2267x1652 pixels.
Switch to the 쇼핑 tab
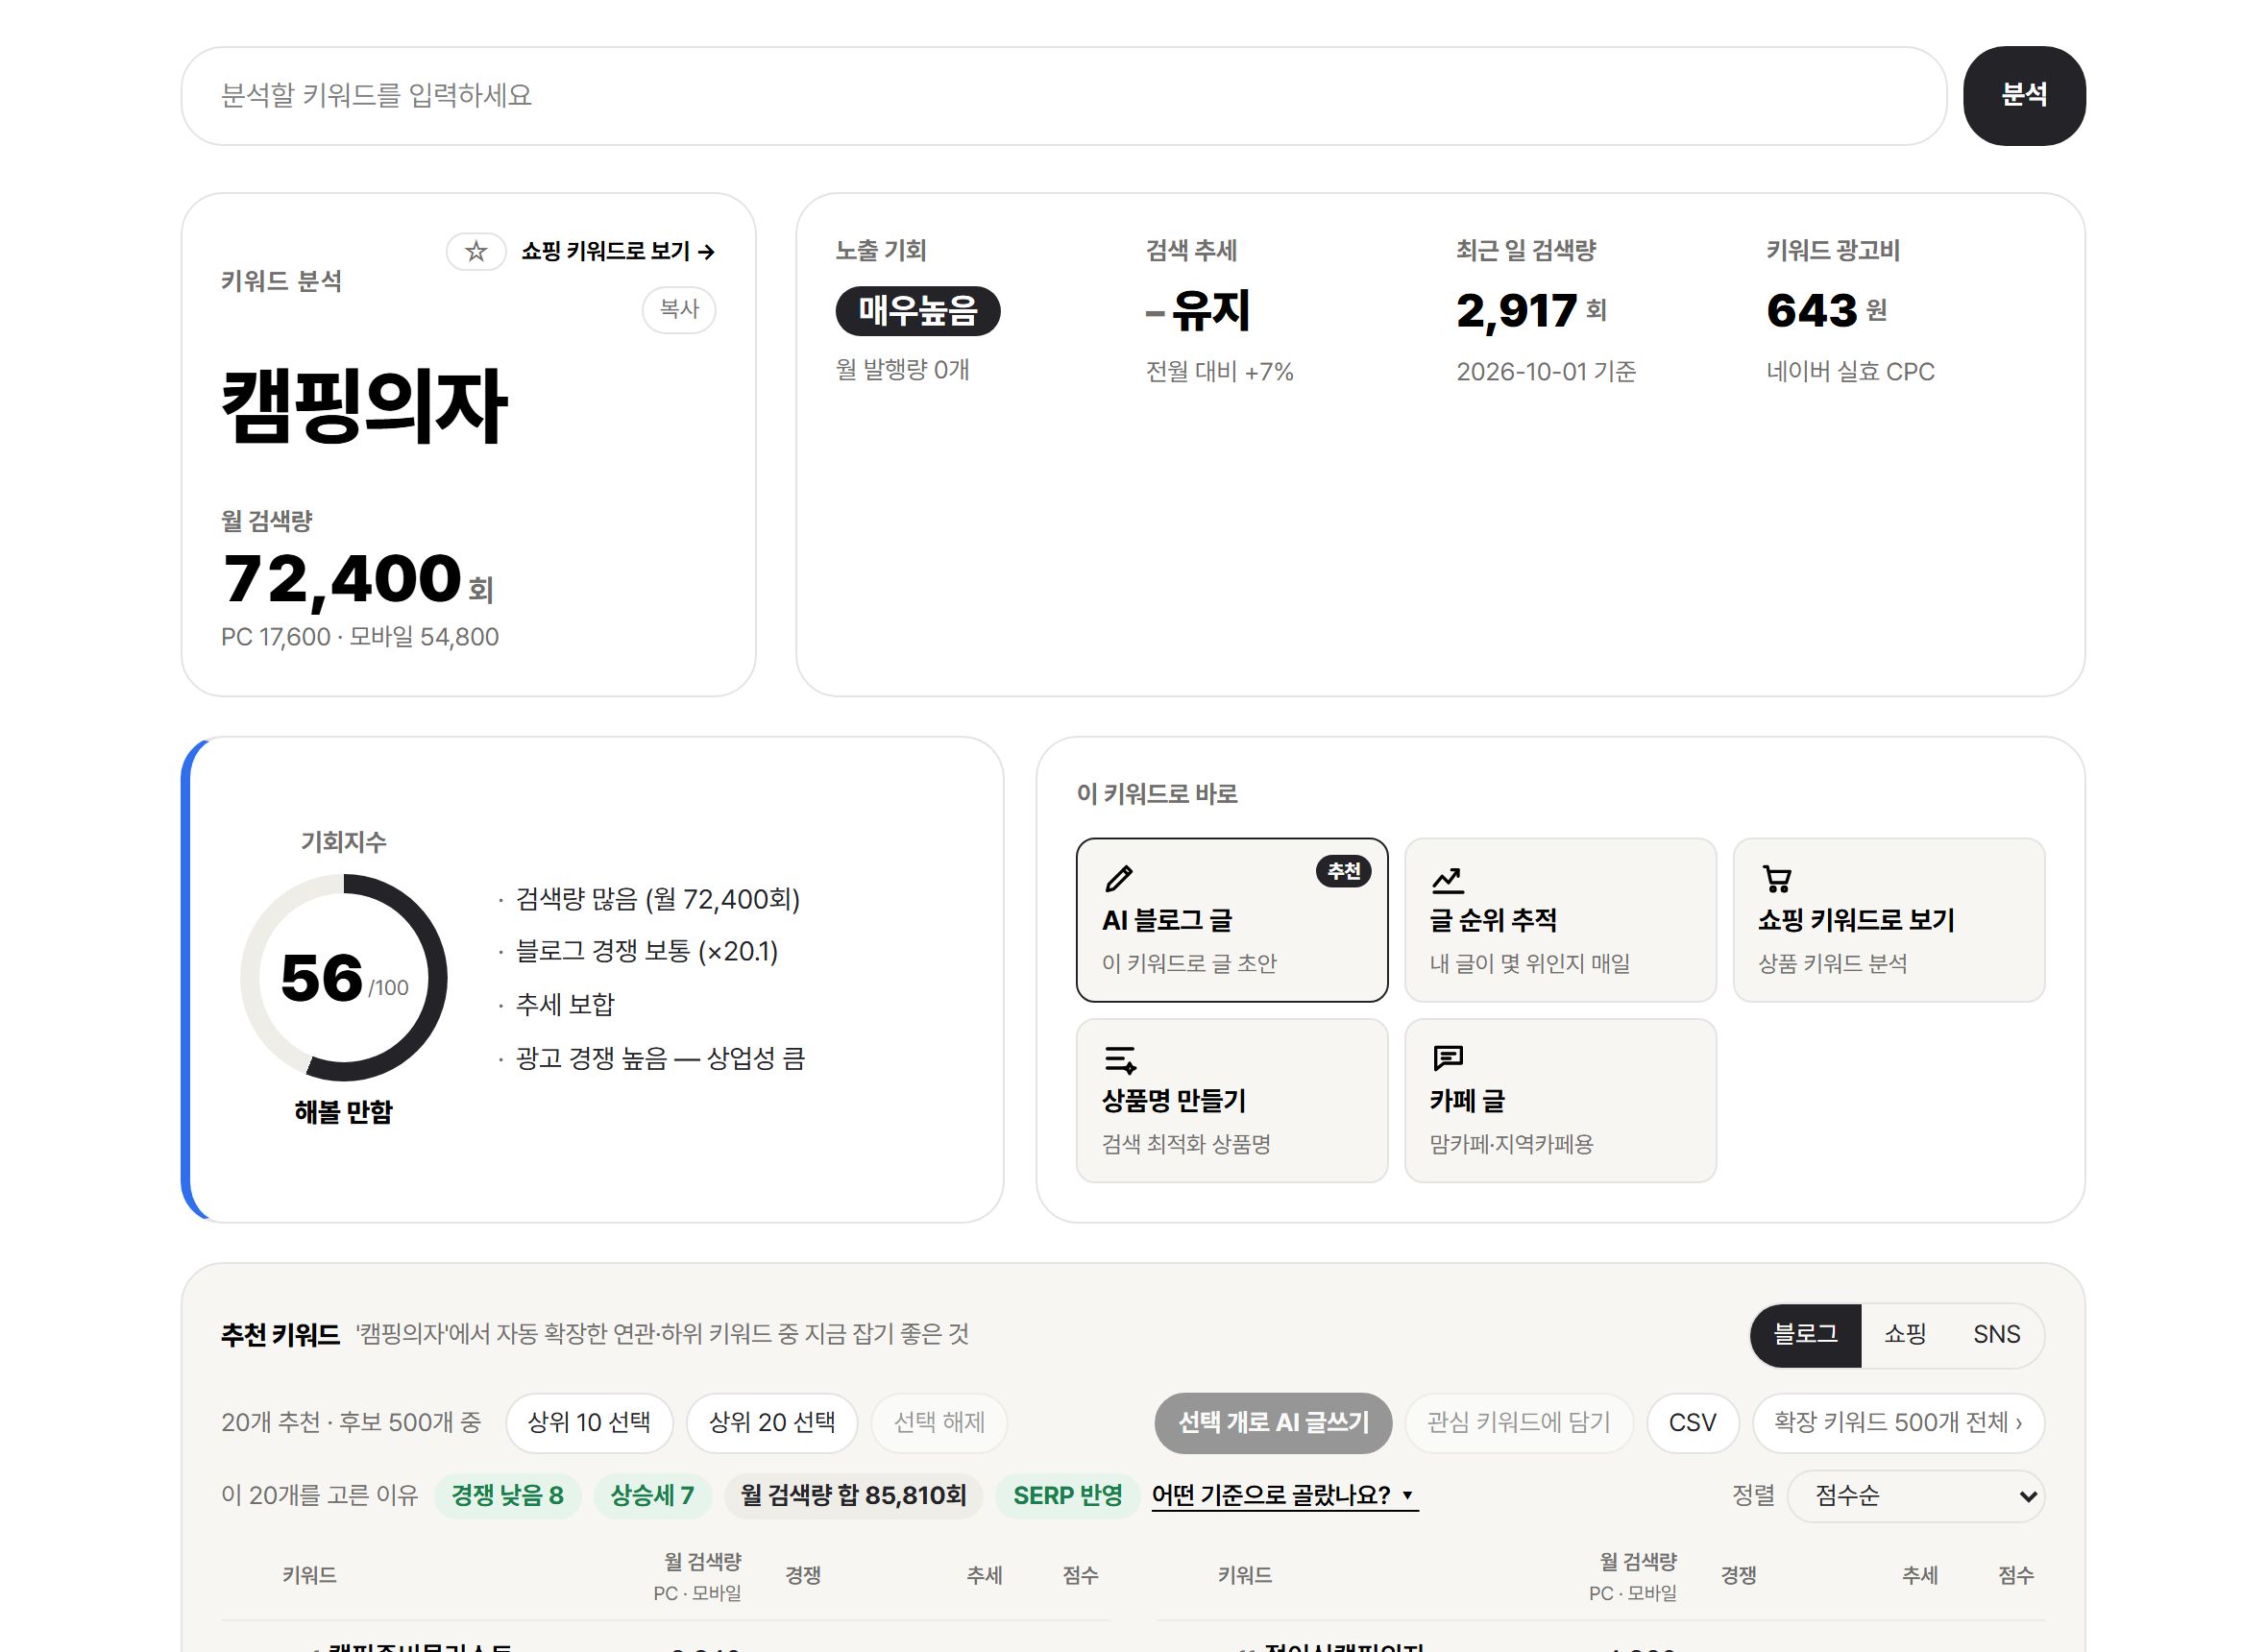point(1904,1334)
